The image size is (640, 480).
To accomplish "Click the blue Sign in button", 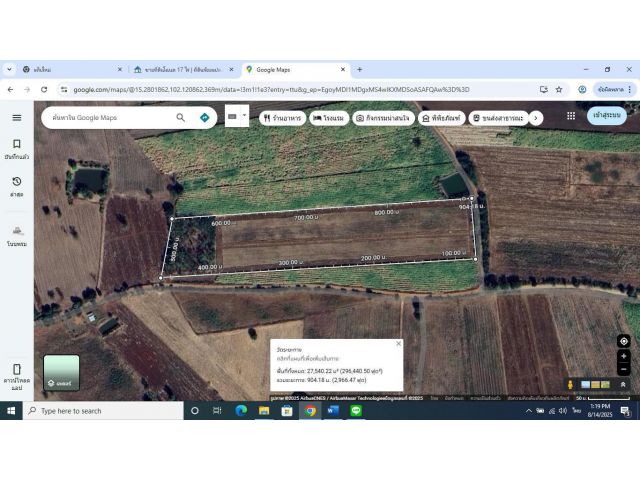I will pos(607,116).
